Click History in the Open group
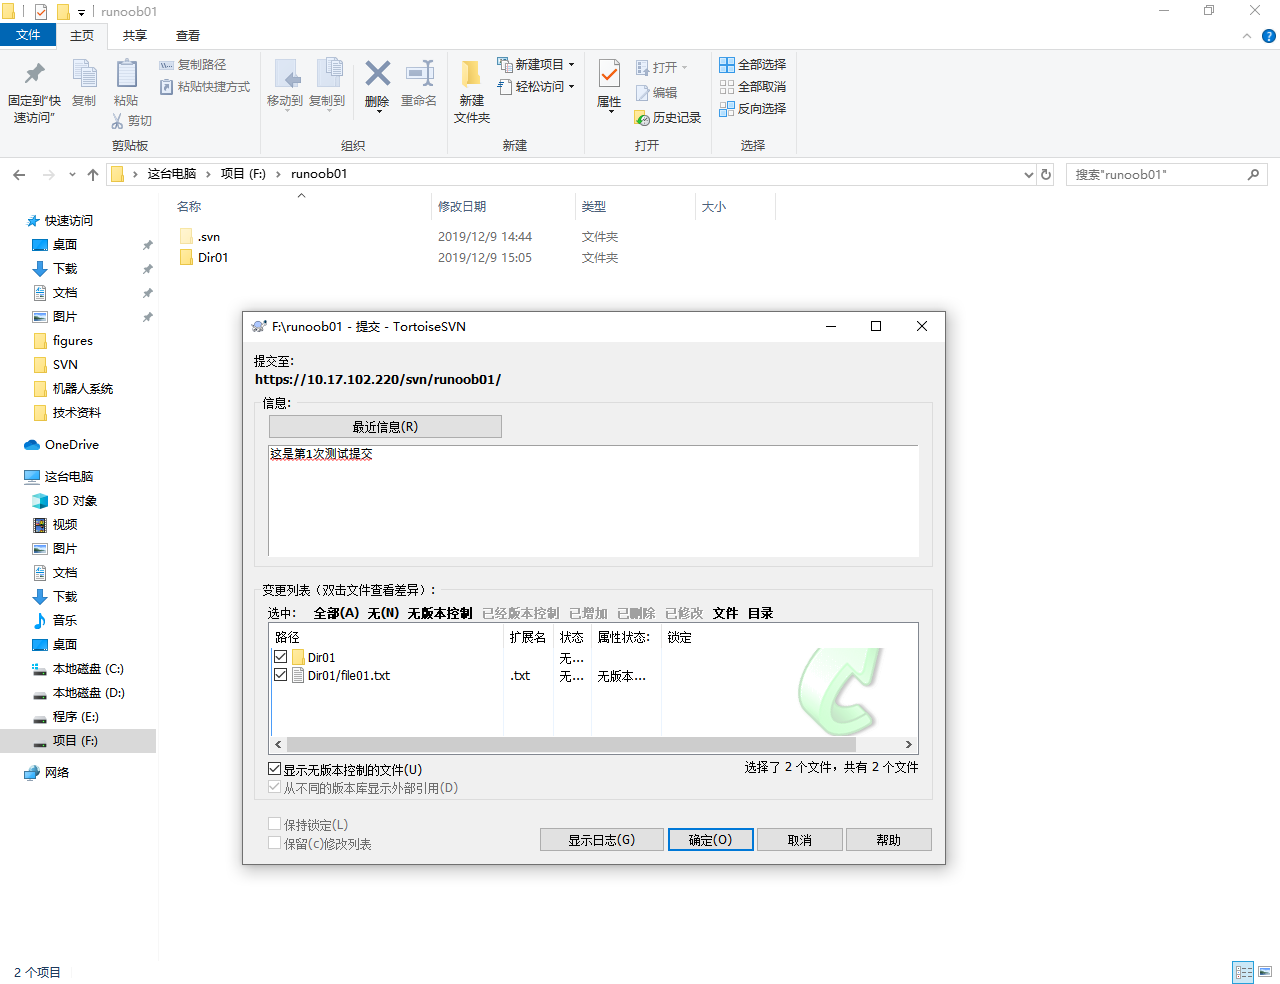1280x984 pixels. (668, 118)
